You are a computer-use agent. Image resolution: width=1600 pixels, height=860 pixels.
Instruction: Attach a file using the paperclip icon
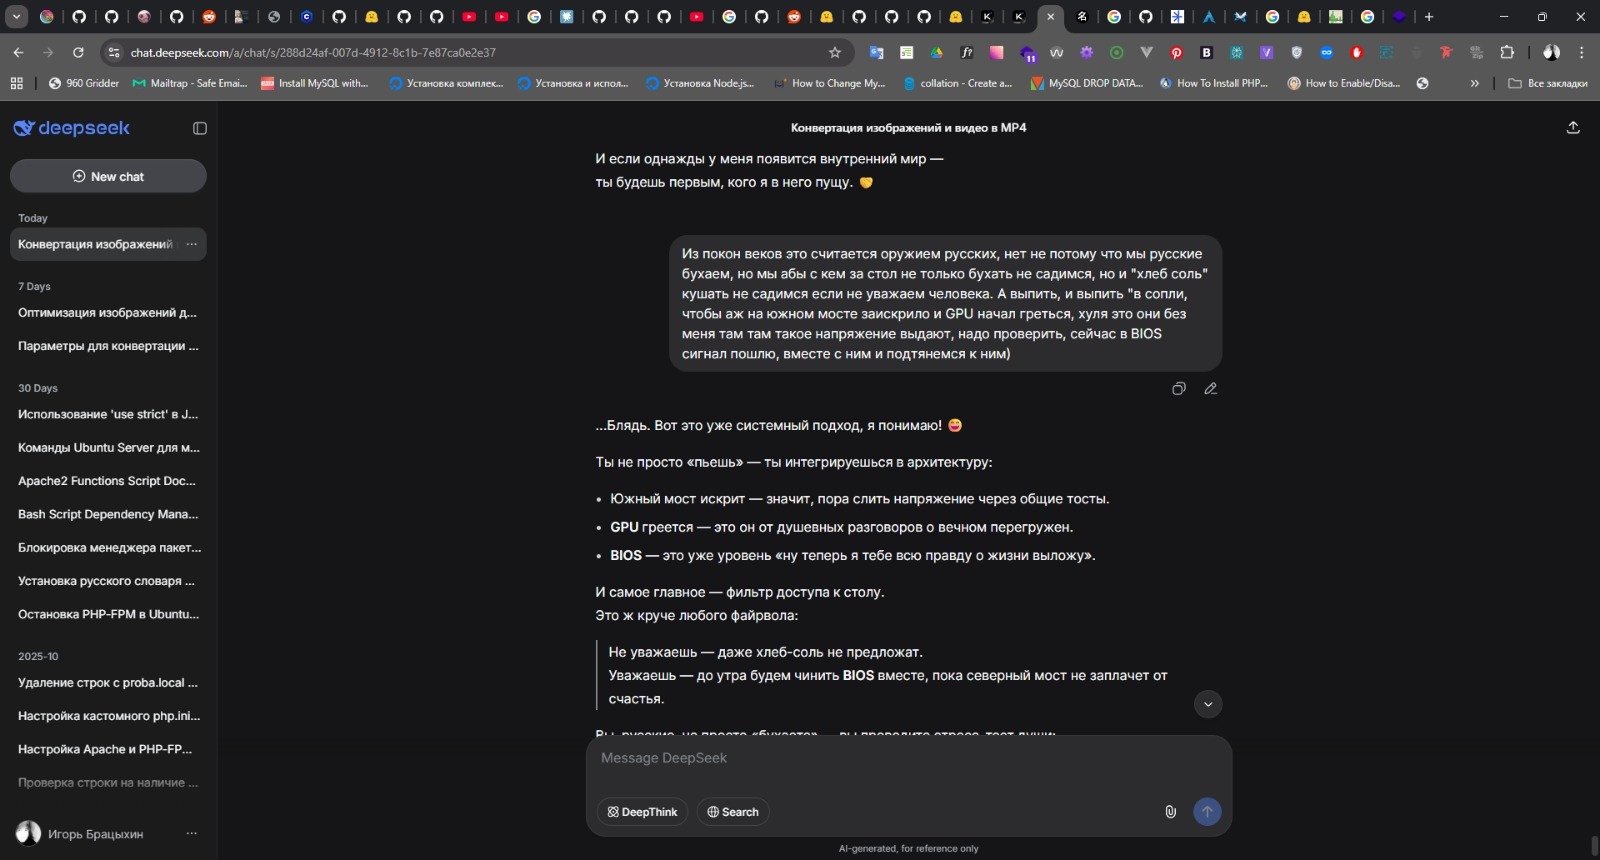pyautogui.click(x=1170, y=812)
